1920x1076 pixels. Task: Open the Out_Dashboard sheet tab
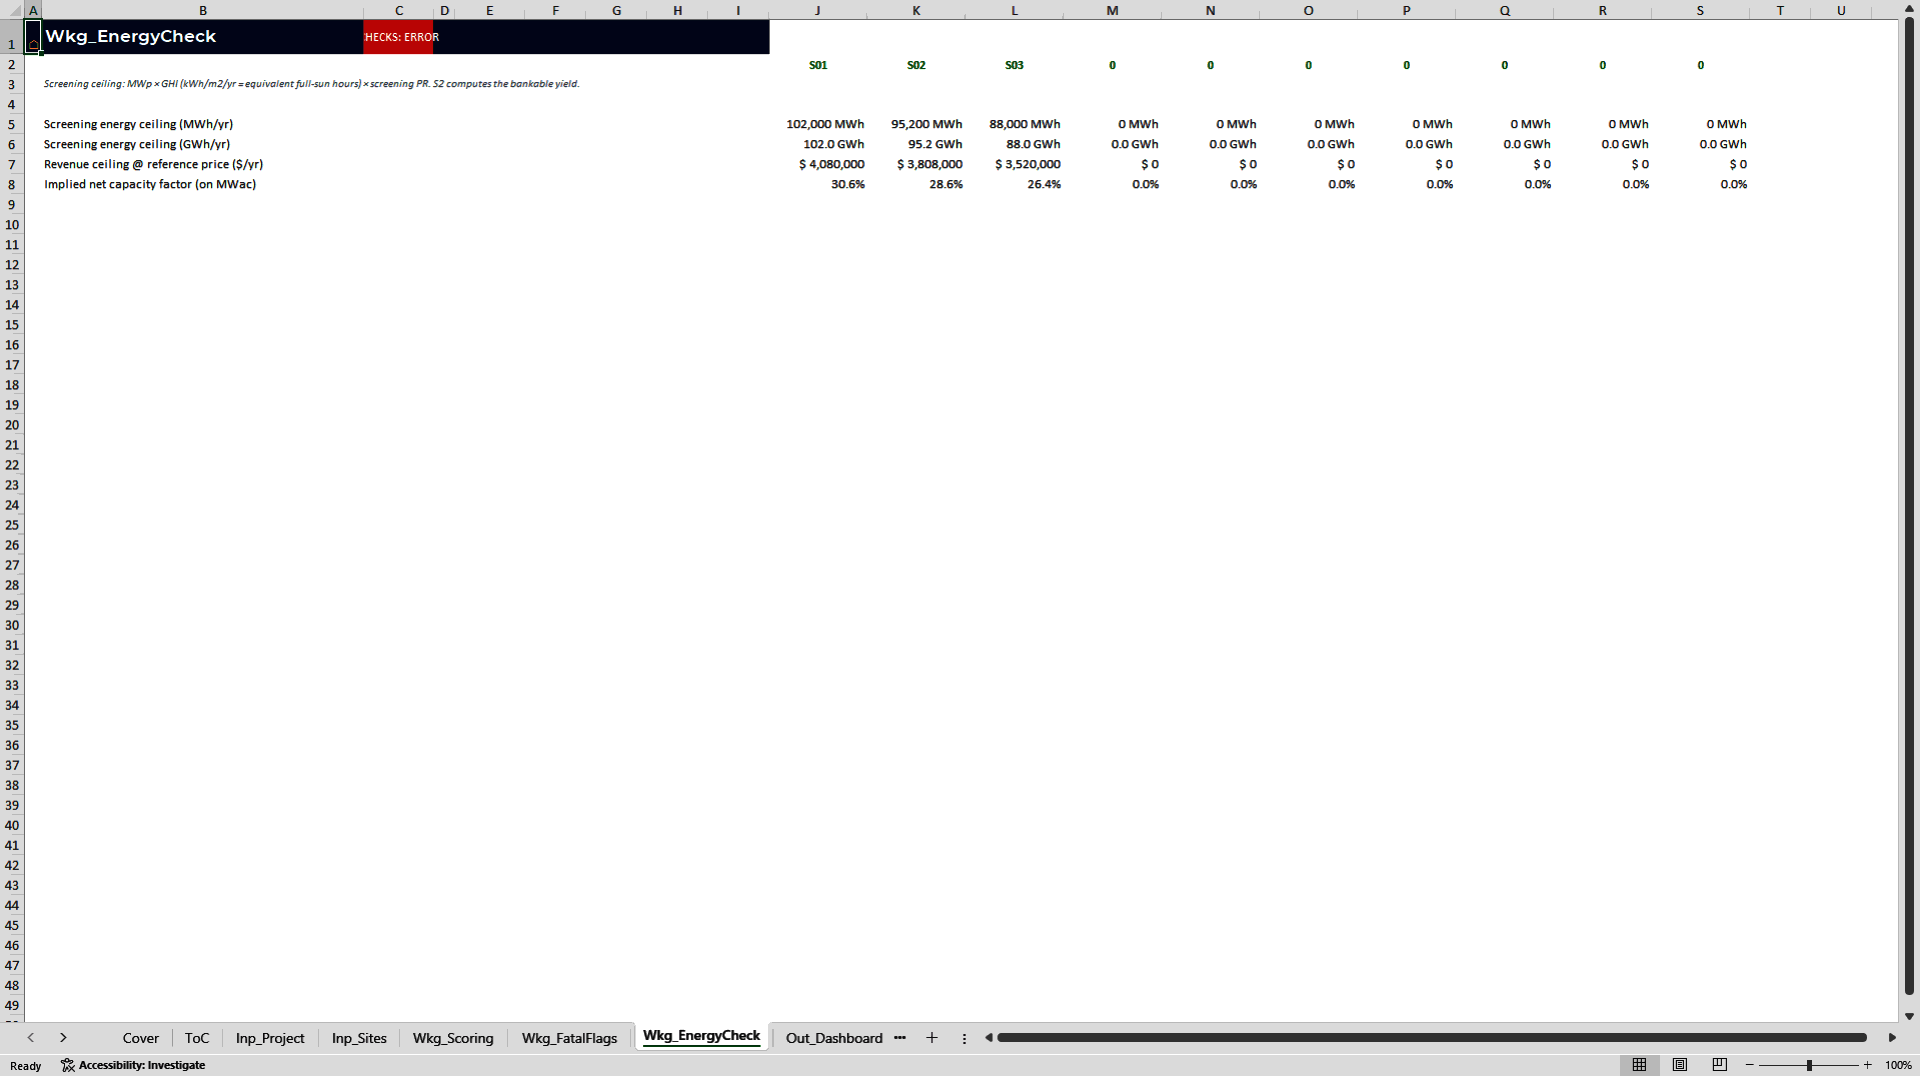pos(834,1038)
